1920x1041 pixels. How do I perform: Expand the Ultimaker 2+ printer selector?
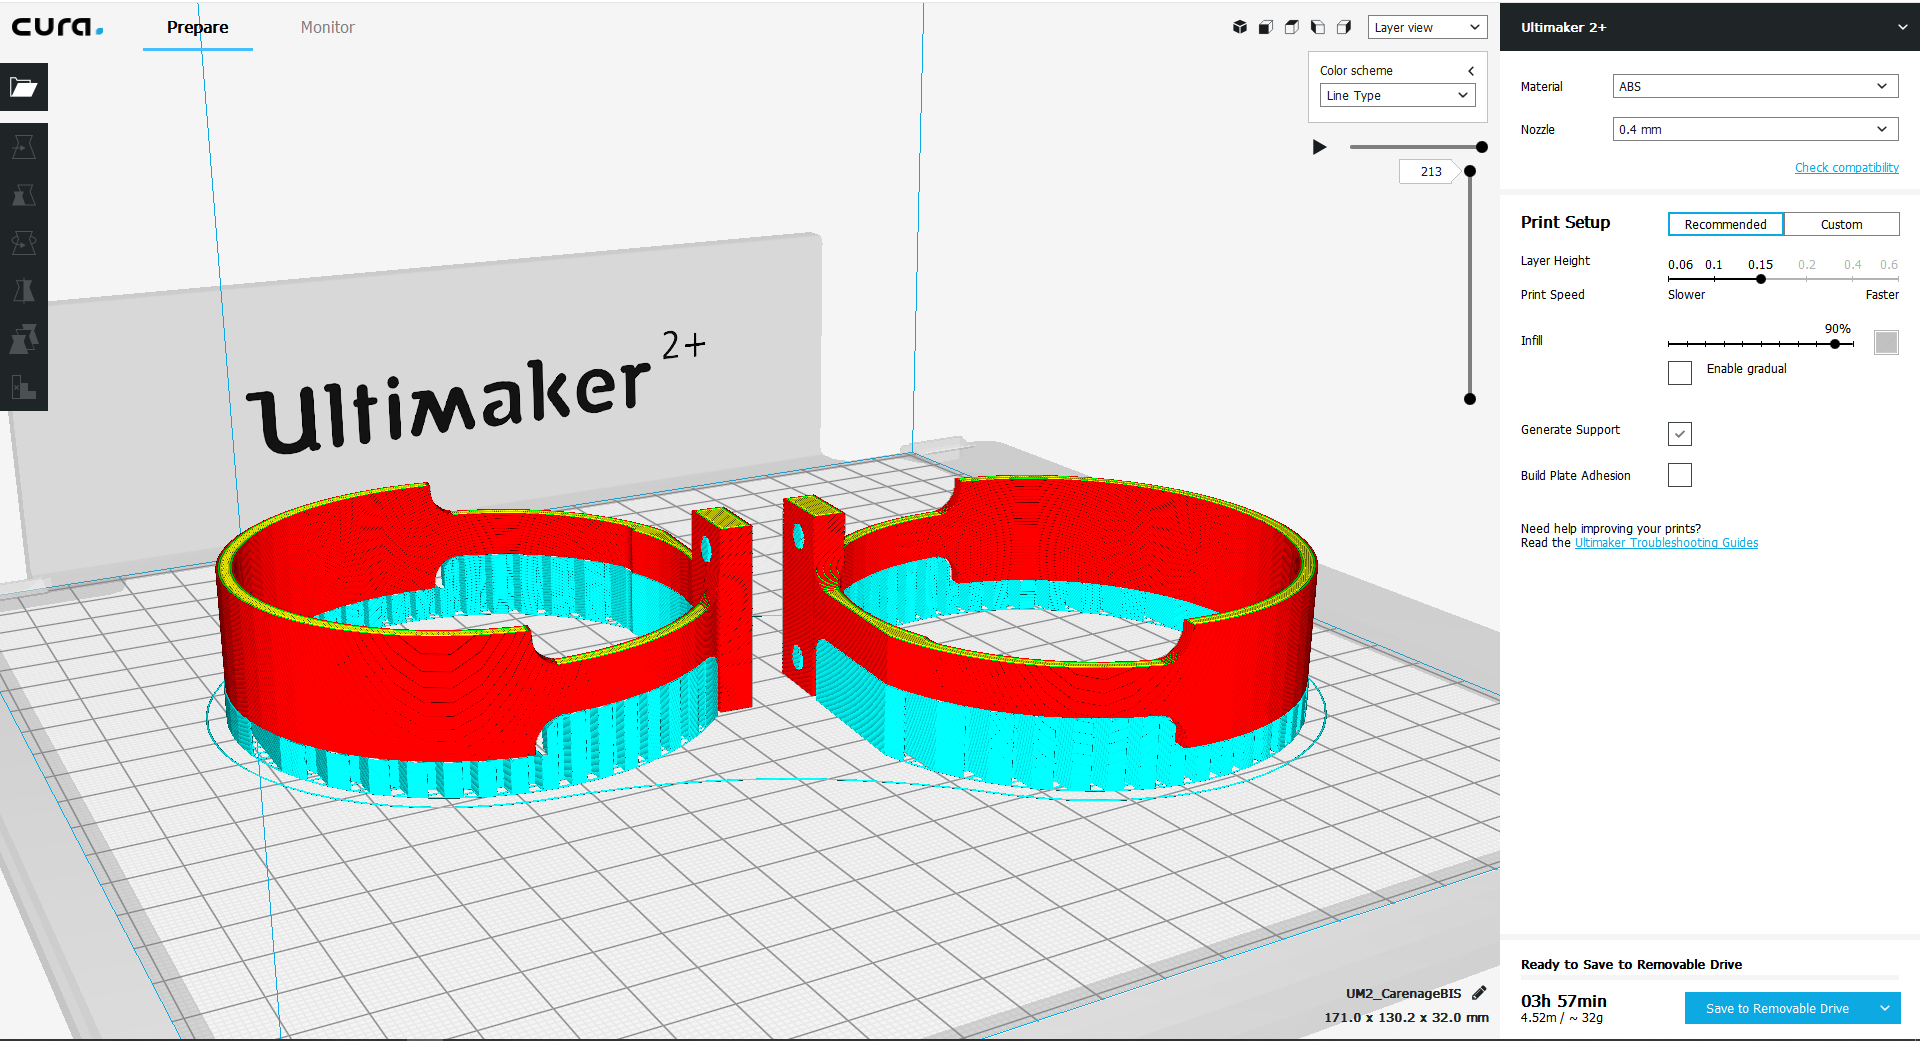(1710, 27)
